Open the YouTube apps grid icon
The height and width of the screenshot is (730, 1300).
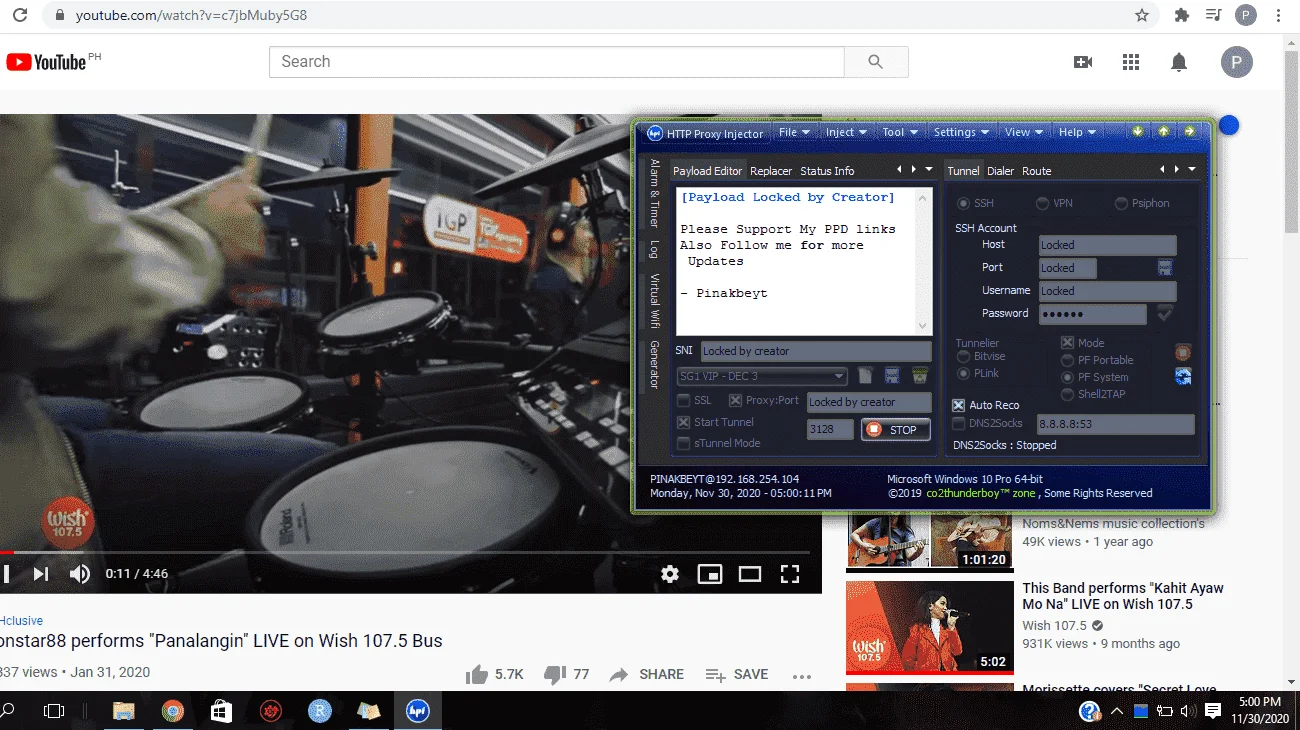click(1131, 62)
